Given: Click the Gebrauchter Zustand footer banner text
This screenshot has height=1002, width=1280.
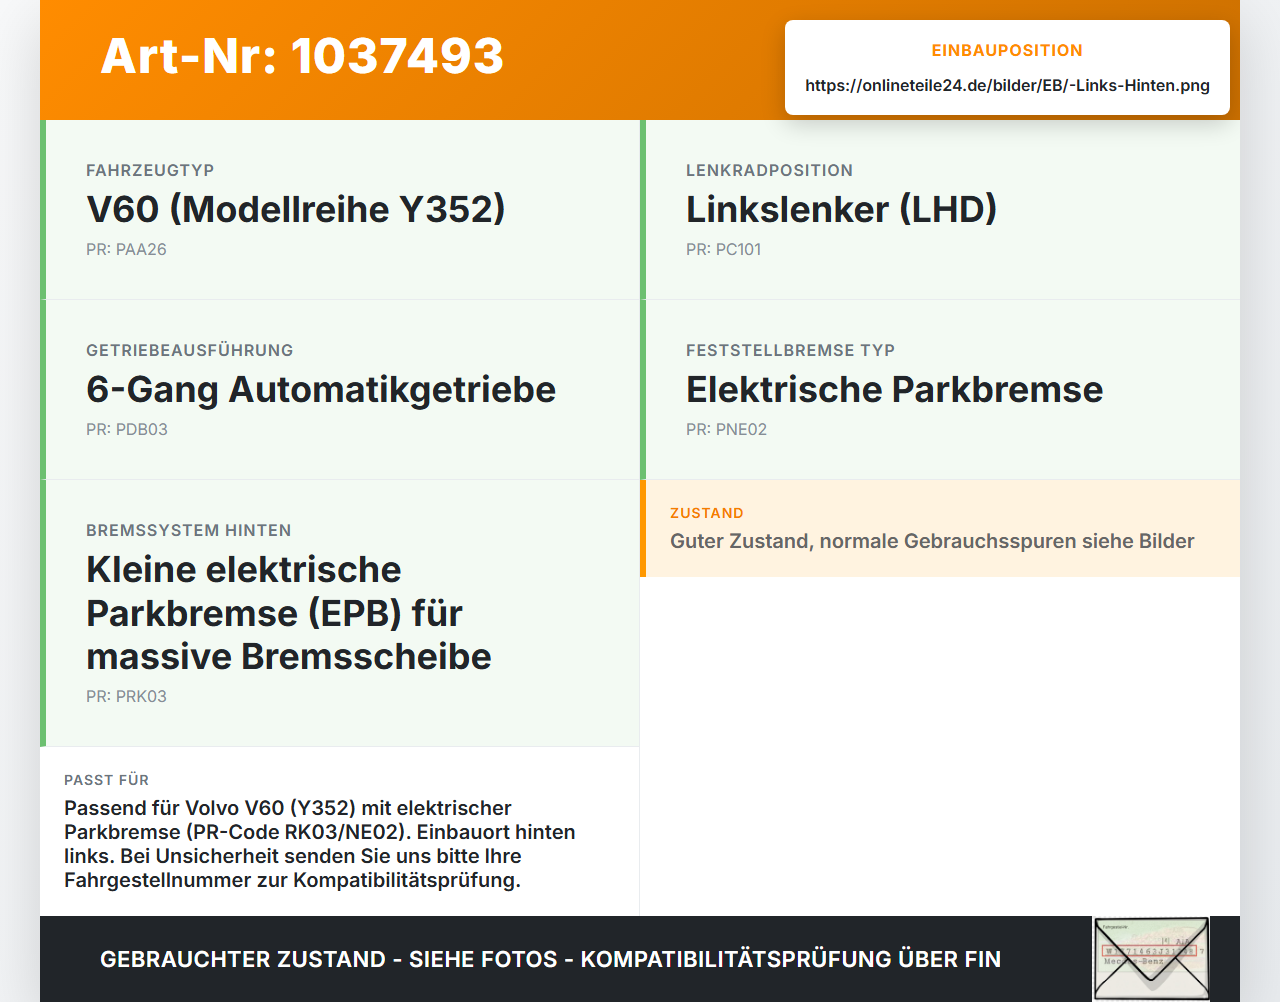Looking at the screenshot, I should (x=550, y=959).
